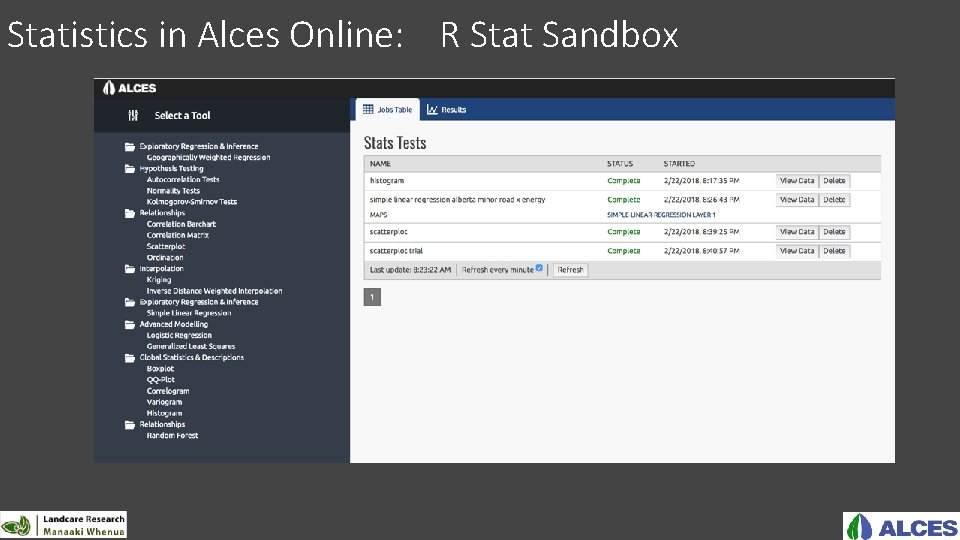Click '2/22/2018, 8:39:25 PM' start time
This screenshot has height=540, width=960.
click(702, 232)
